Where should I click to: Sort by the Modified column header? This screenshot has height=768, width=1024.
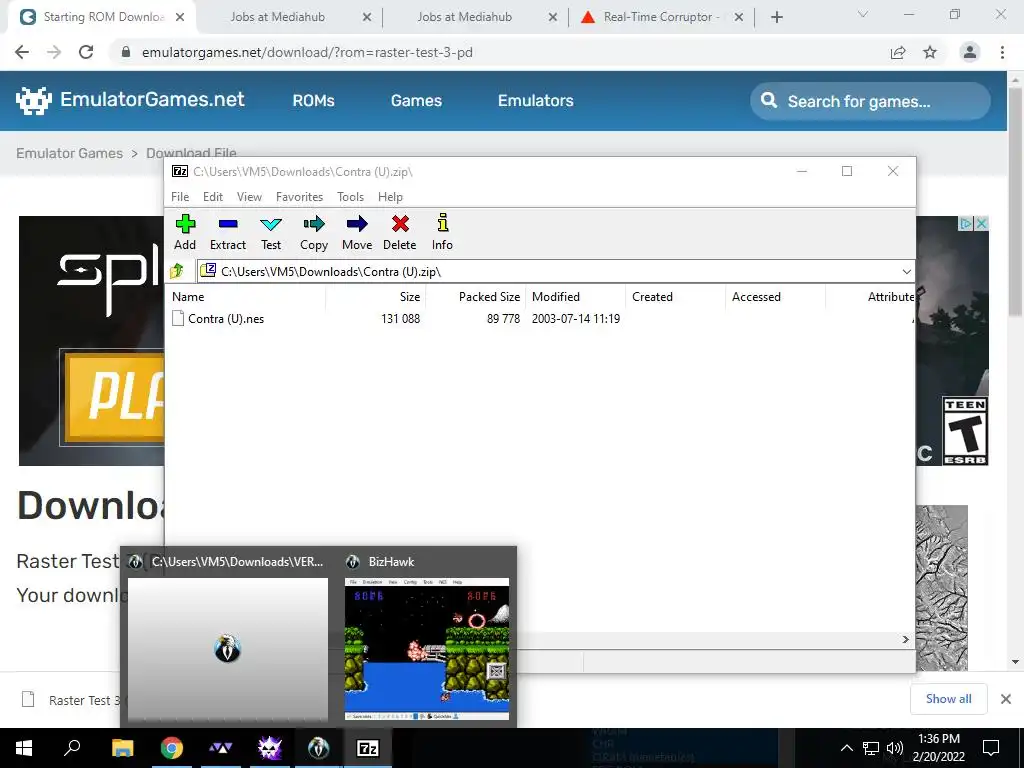[x=576, y=296]
